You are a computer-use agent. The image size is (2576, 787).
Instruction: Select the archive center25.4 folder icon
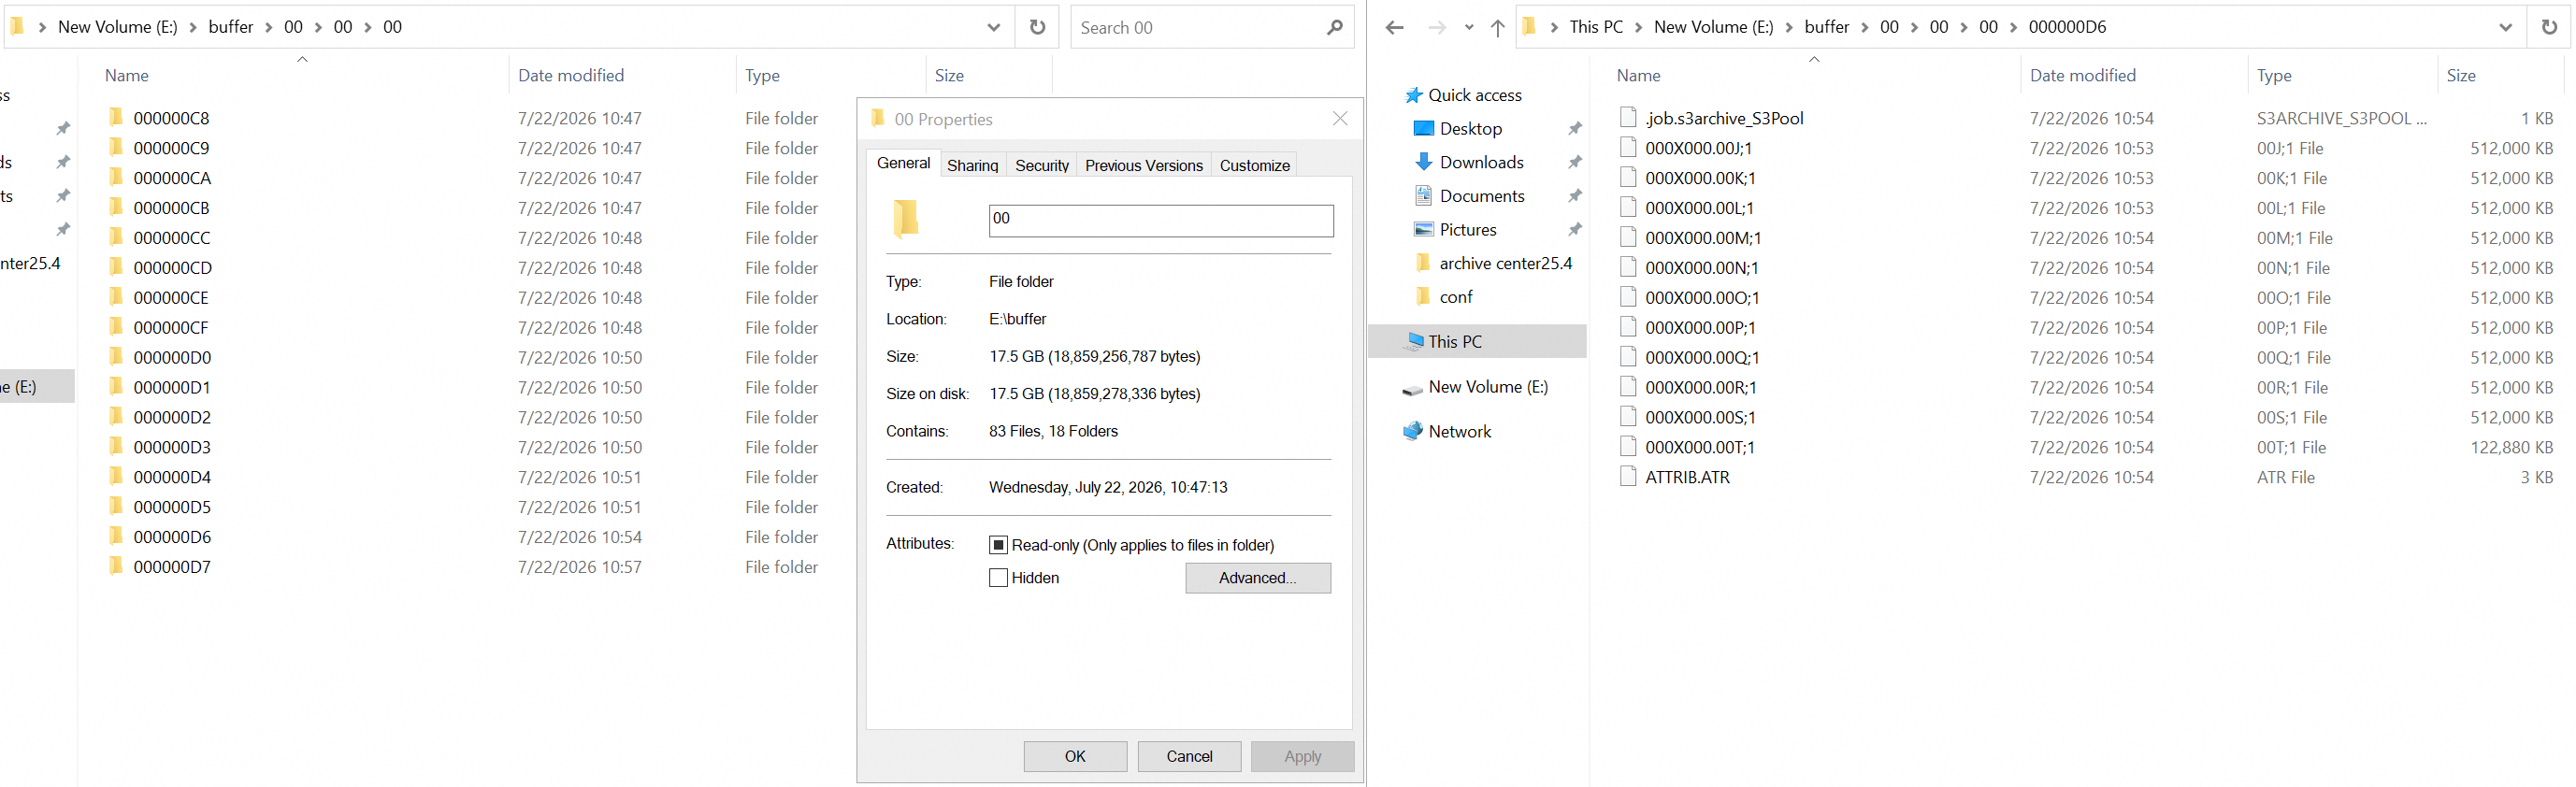pyautogui.click(x=1423, y=263)
